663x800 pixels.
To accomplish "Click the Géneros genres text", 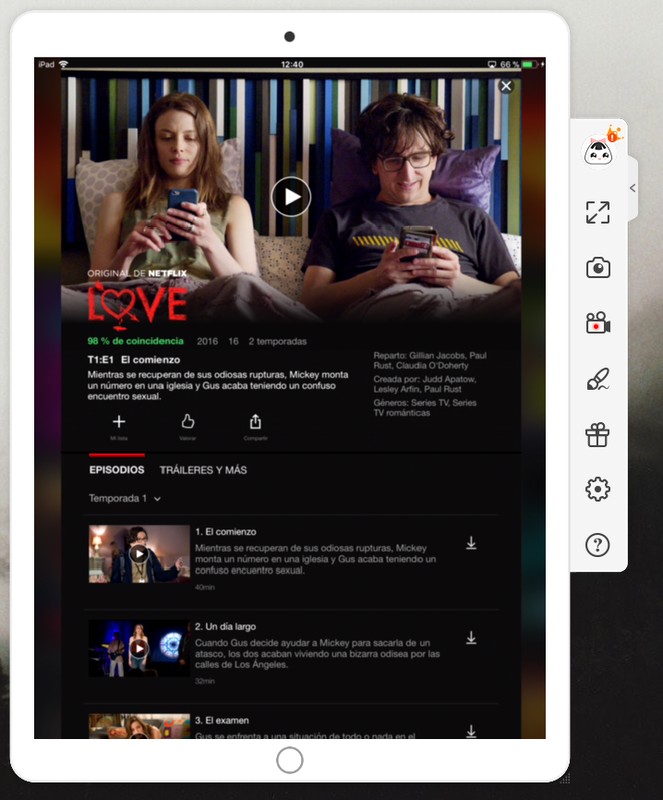I will (x=425, y=408).
